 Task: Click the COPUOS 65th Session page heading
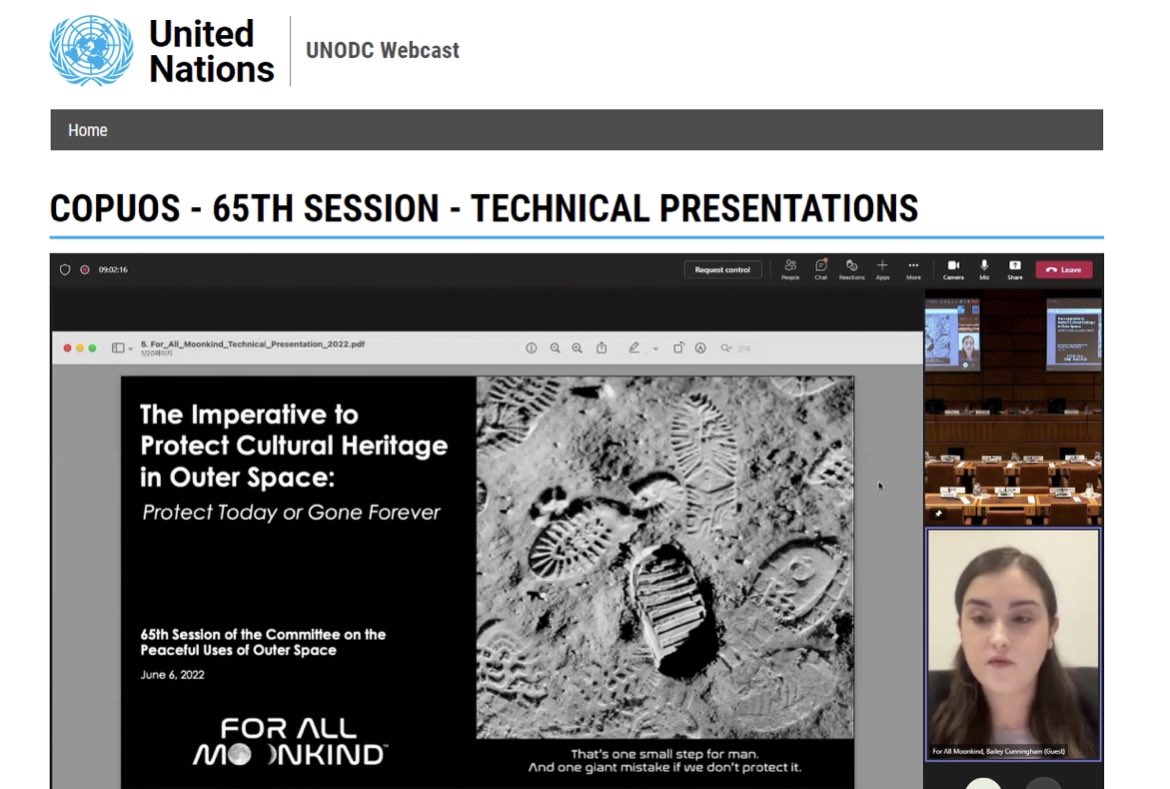coord(484,208)
